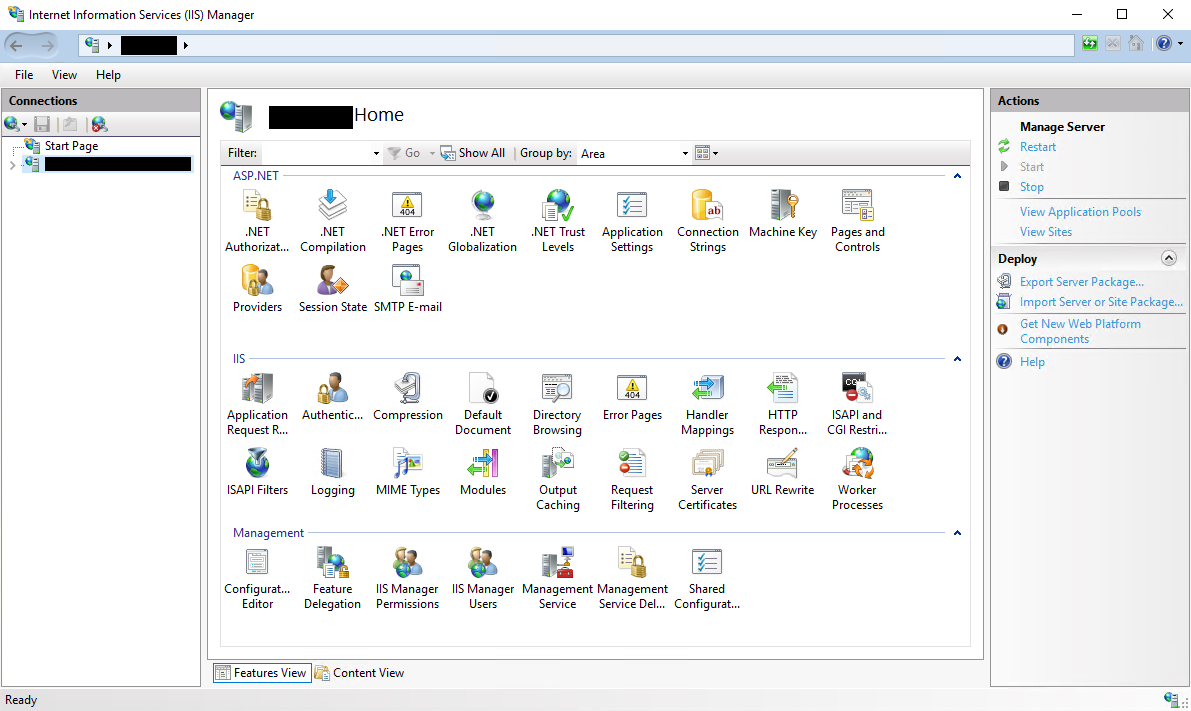1191x711 pixels.
Task: Open Session State settings
Action: click(333, 289)
